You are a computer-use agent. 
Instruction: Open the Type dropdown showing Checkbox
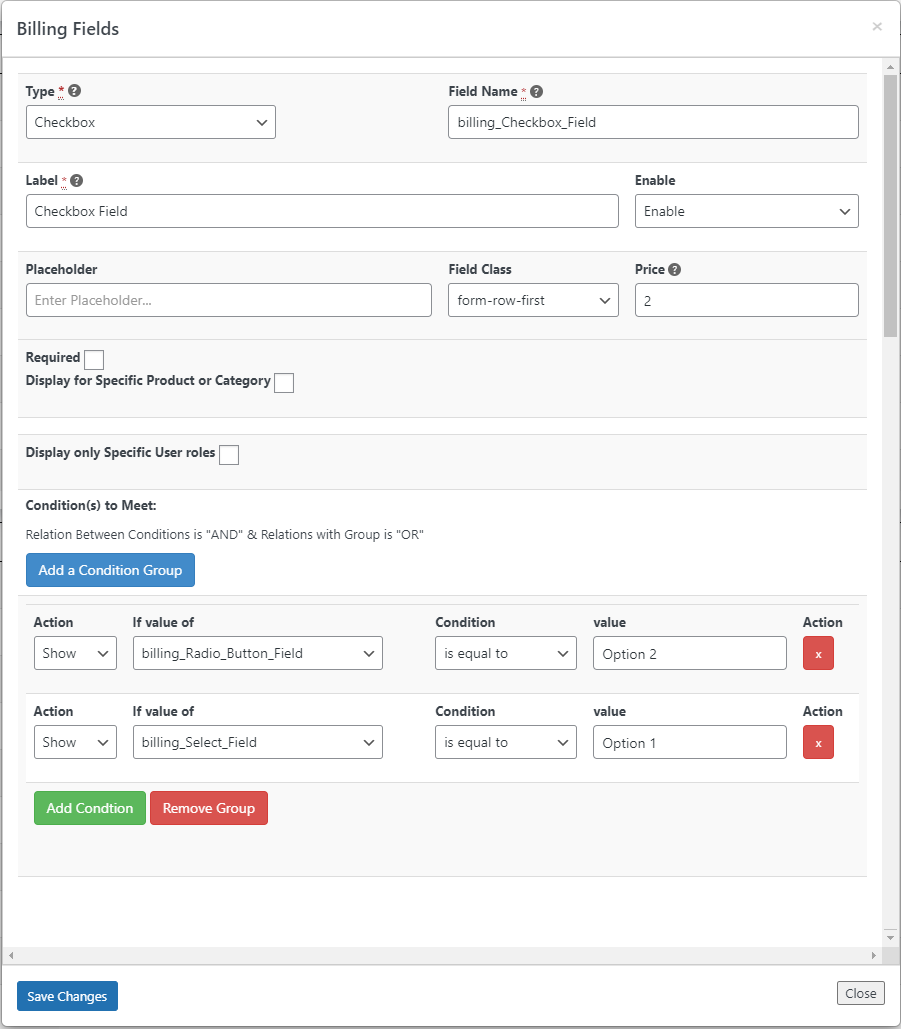(151, 122)
